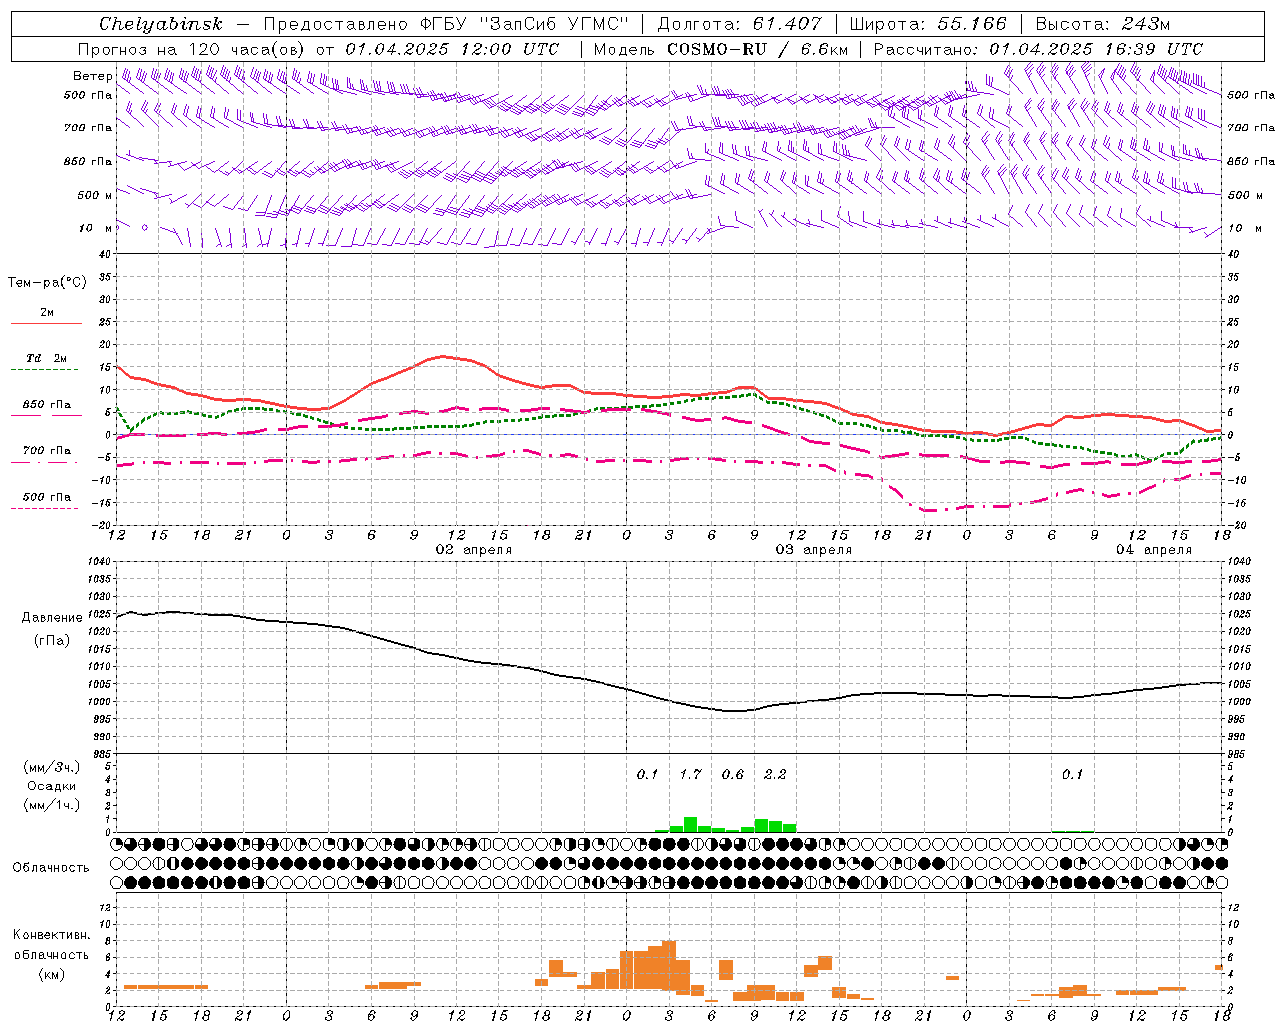This screenshot has width=1280, height=1024.
Task: Click the 'Давление' pressure panel label
Action: [x=52, y=618]
